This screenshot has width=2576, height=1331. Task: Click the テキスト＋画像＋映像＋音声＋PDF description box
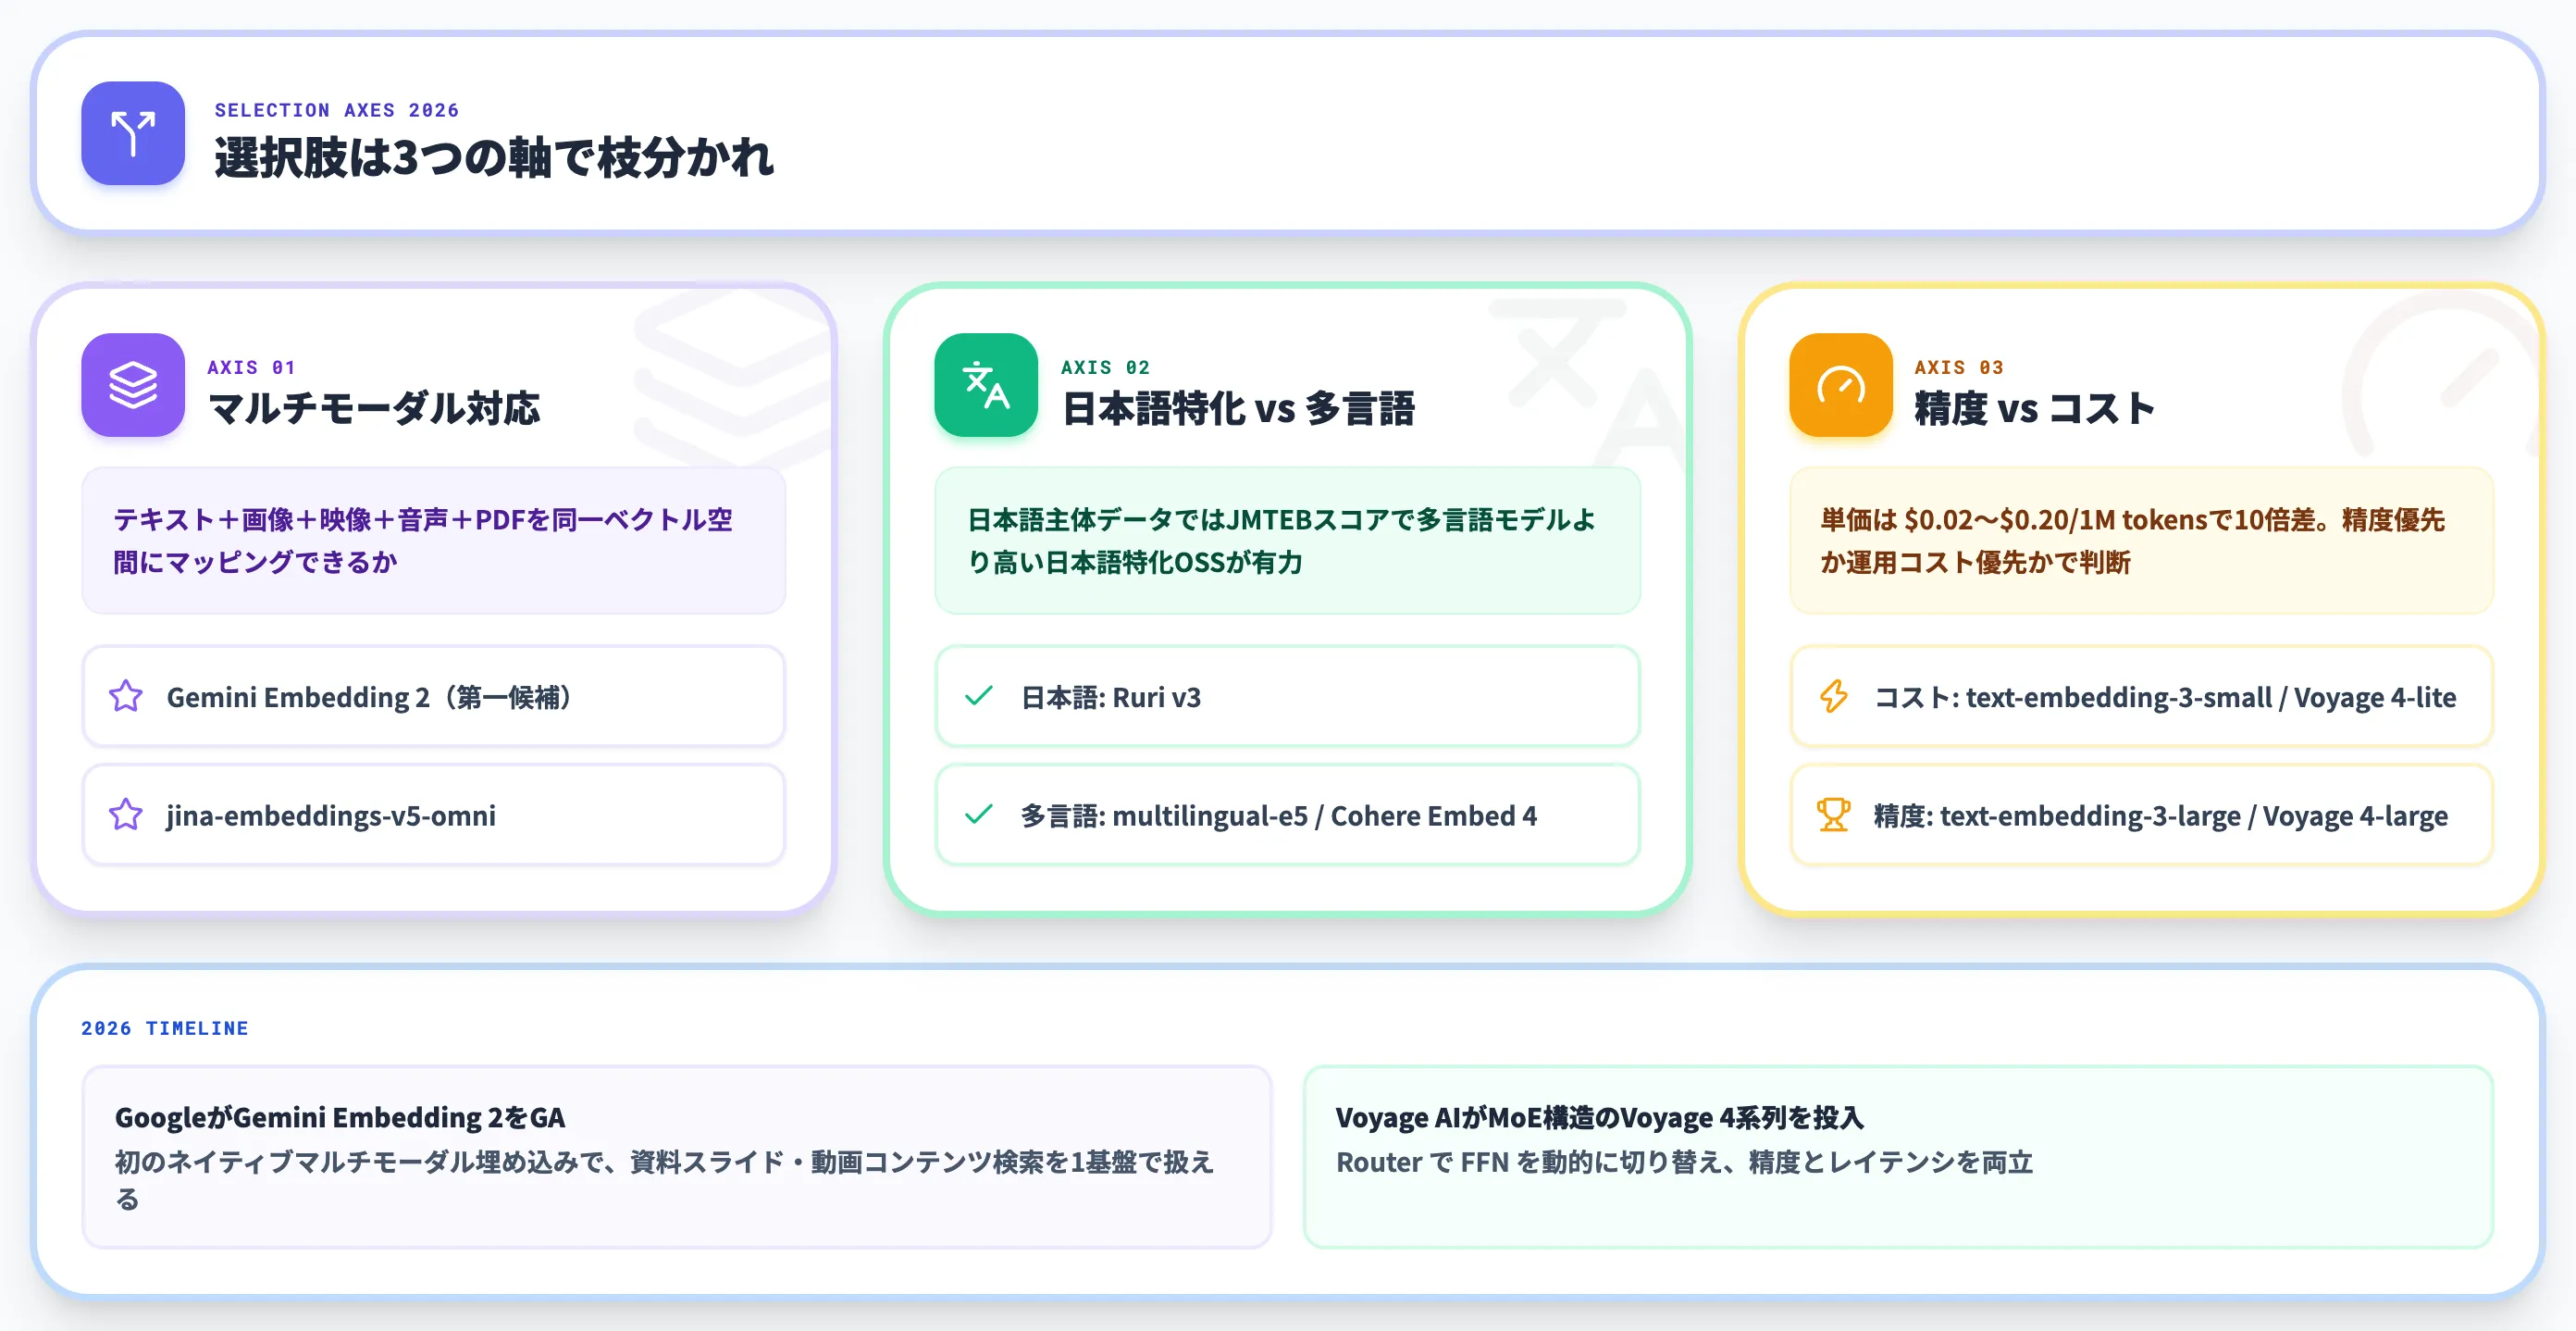point(434,541)
